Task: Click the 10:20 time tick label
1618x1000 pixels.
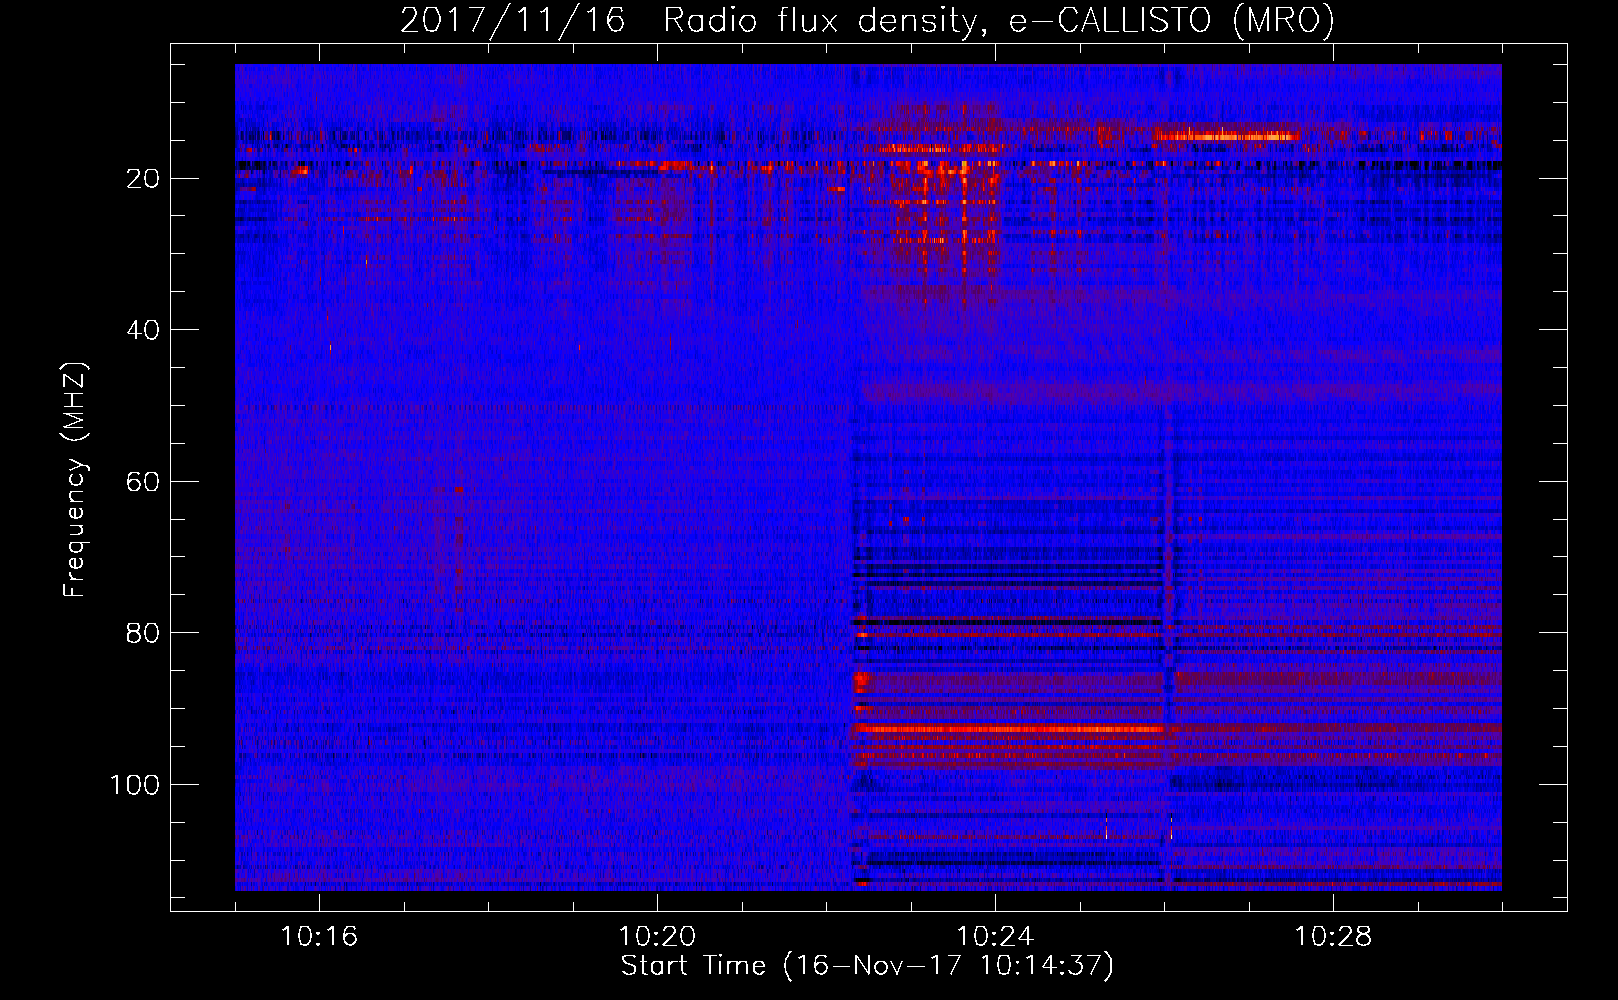Action: tap(657, 937)
